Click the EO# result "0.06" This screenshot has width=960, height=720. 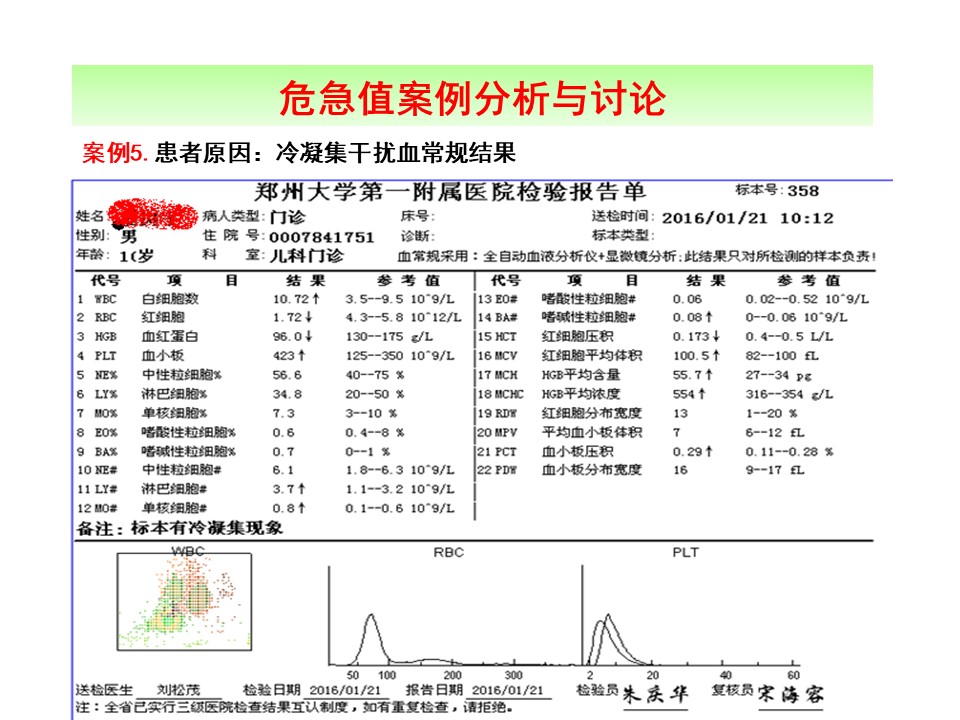coord(688,299)
